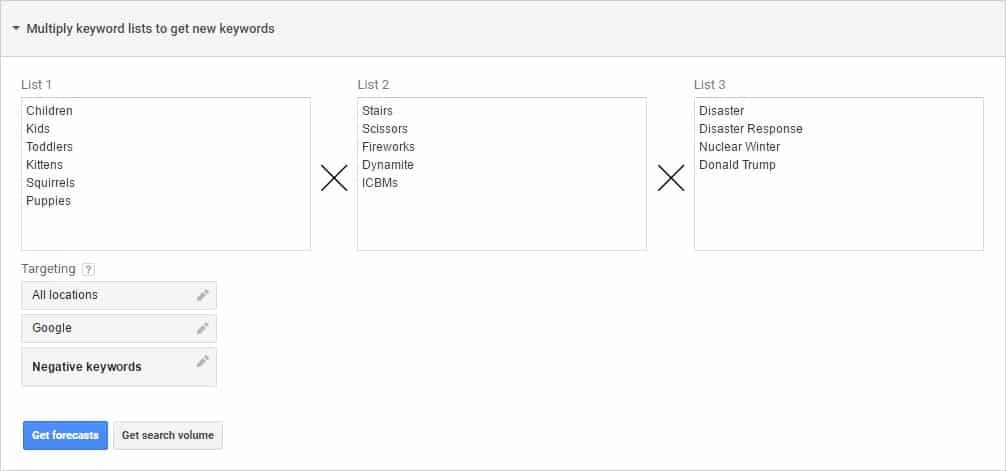Click the X multiplier between List 1 and List 2
Screen dimensions: 1006x471
334,178
